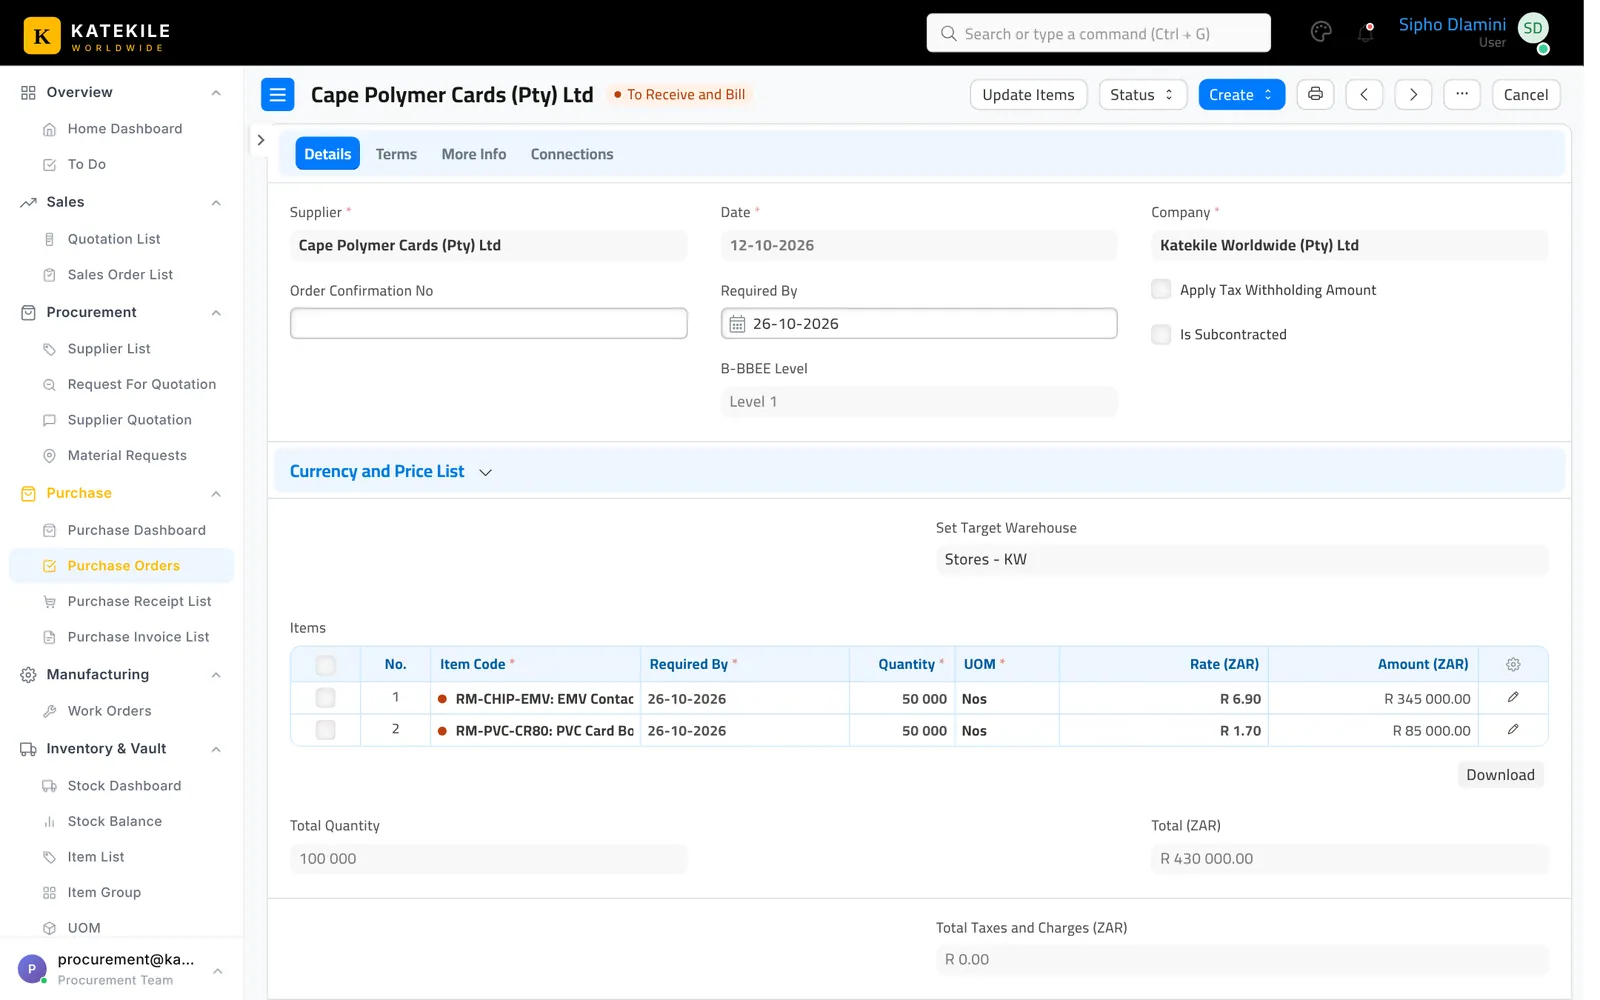Go to previous document arrow
The height and width of the screenshot is (1000, 1600).
[x=1364, y=94]
